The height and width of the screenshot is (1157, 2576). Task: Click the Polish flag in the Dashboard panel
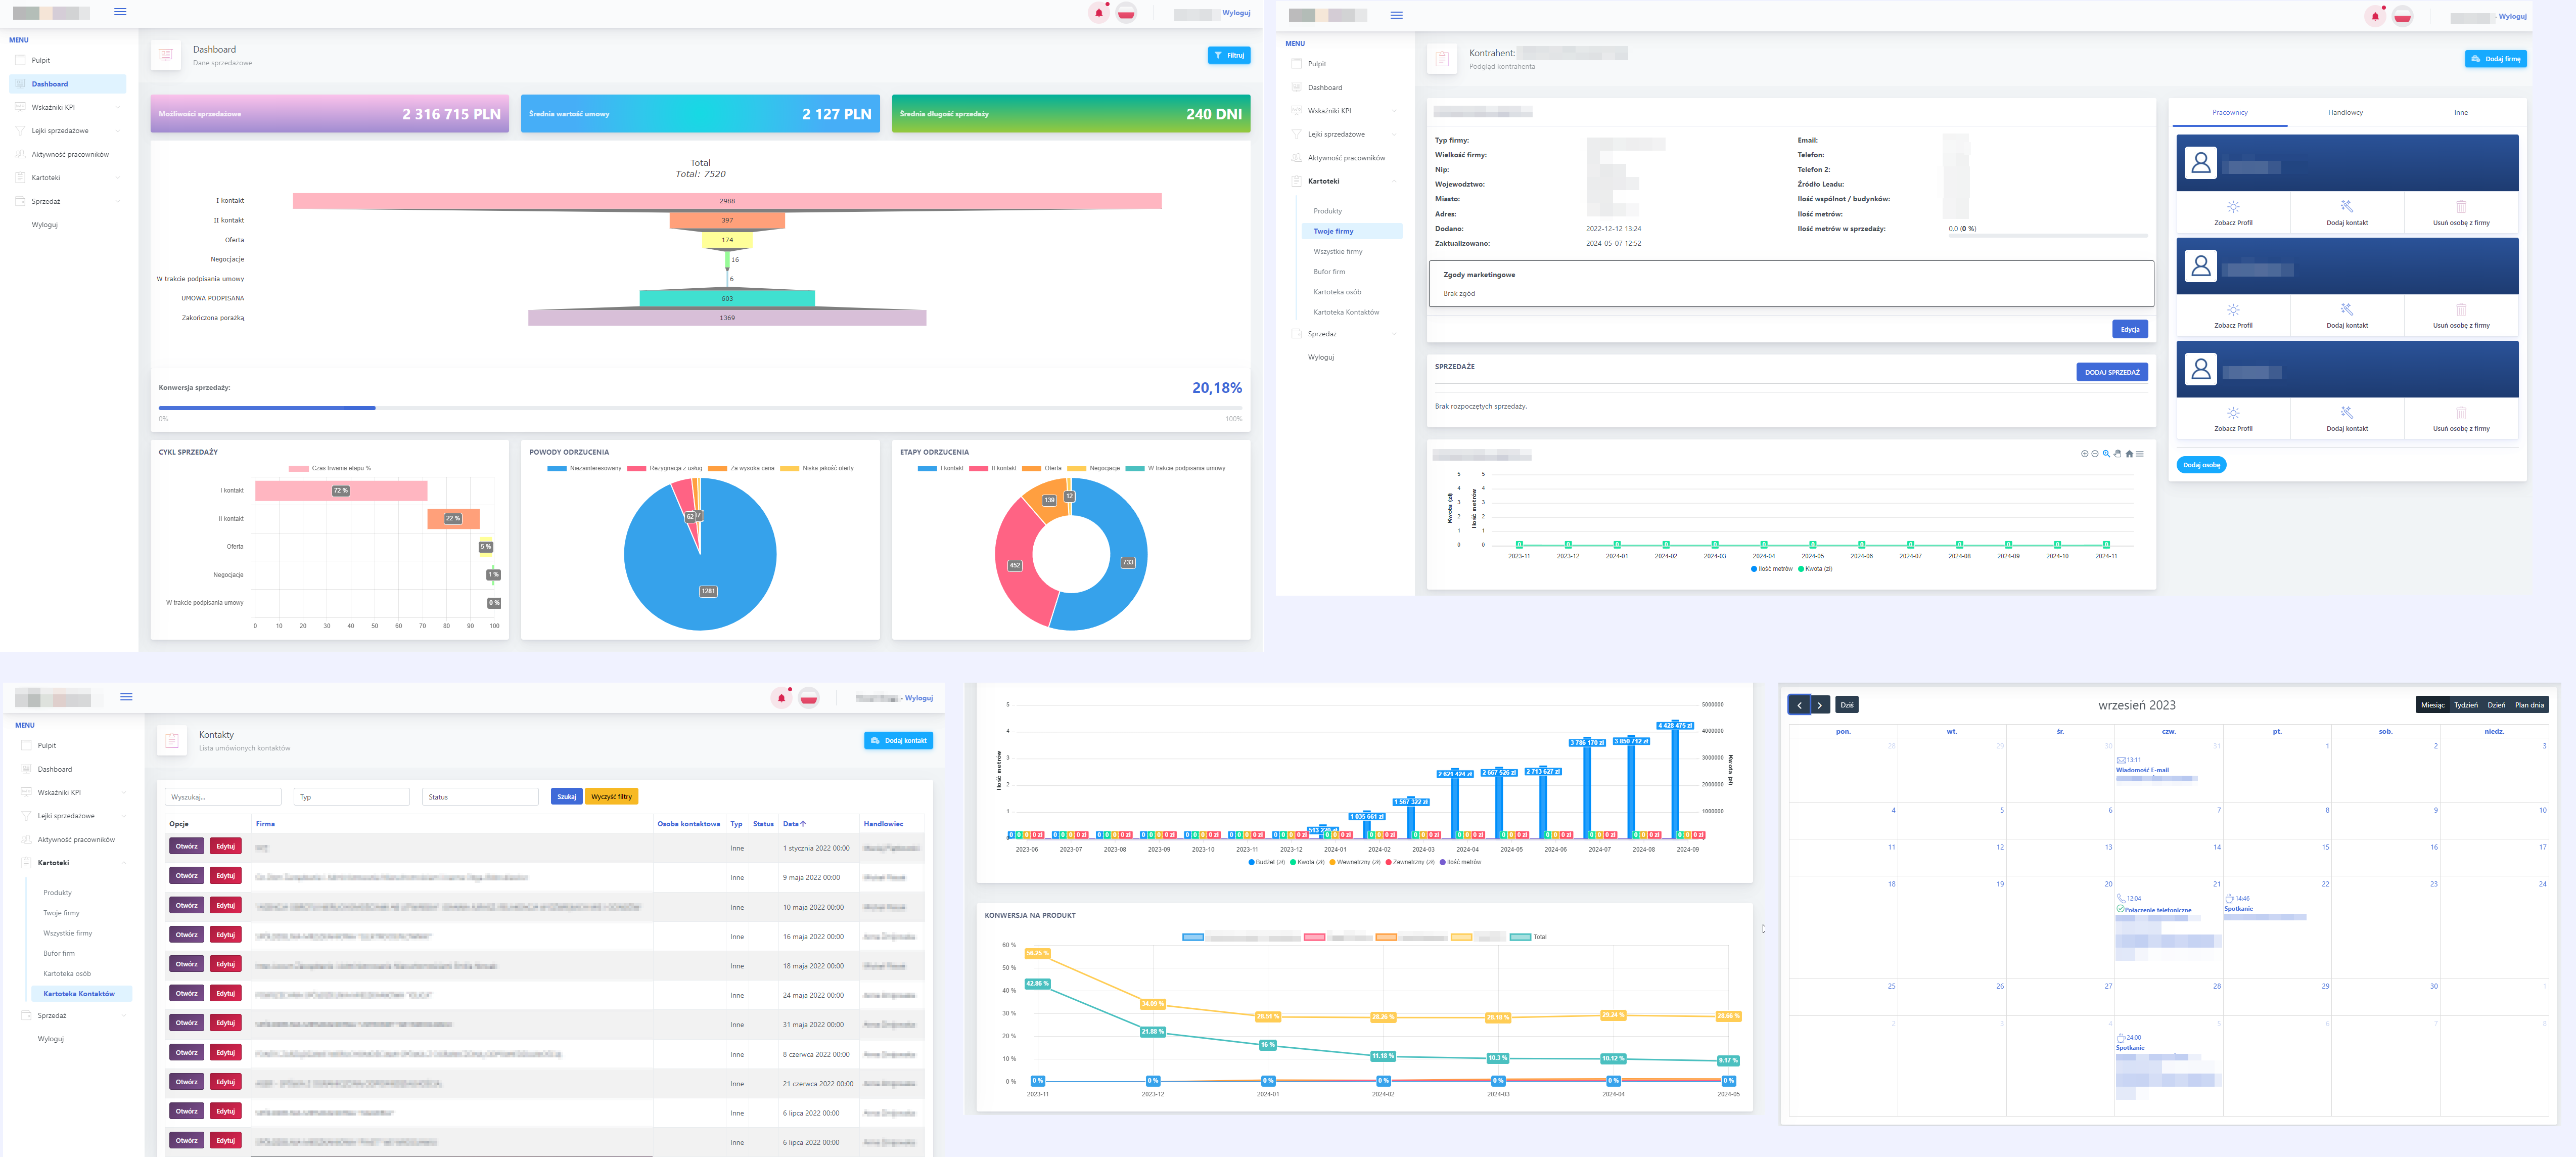1126,13
